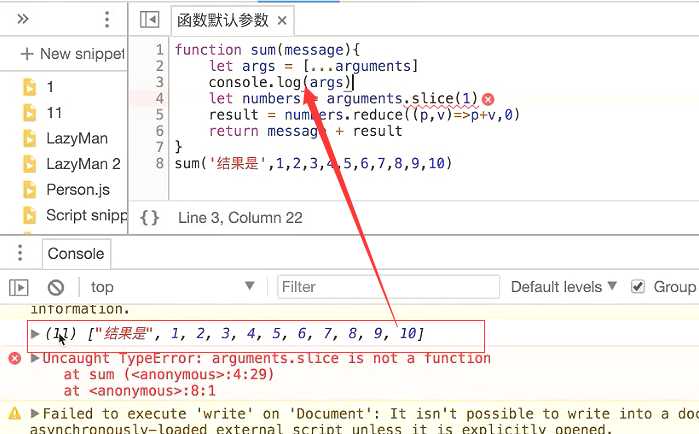Click the red error icon beside TypeError

tap(15, 358)
